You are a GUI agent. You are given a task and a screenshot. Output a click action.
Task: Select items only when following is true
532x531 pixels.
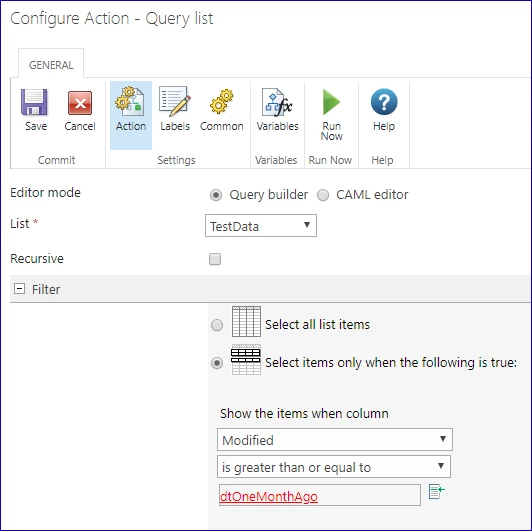point(217,363)
